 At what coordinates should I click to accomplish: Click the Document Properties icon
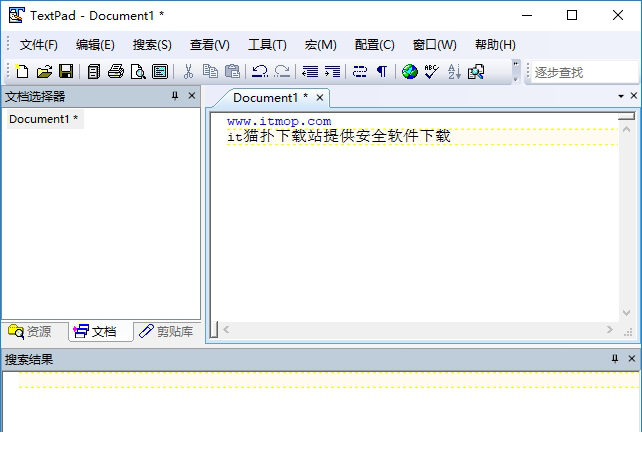click(x=160, y=72)
